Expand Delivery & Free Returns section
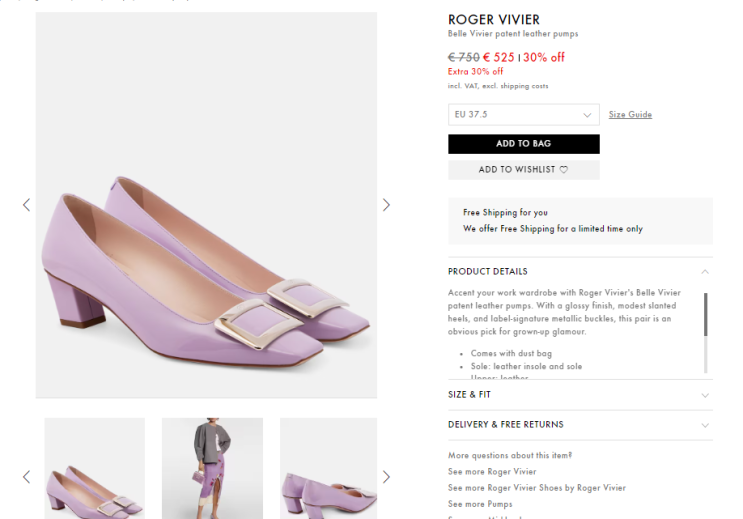This screenshot has height=519, width=743. coord(705,425)
